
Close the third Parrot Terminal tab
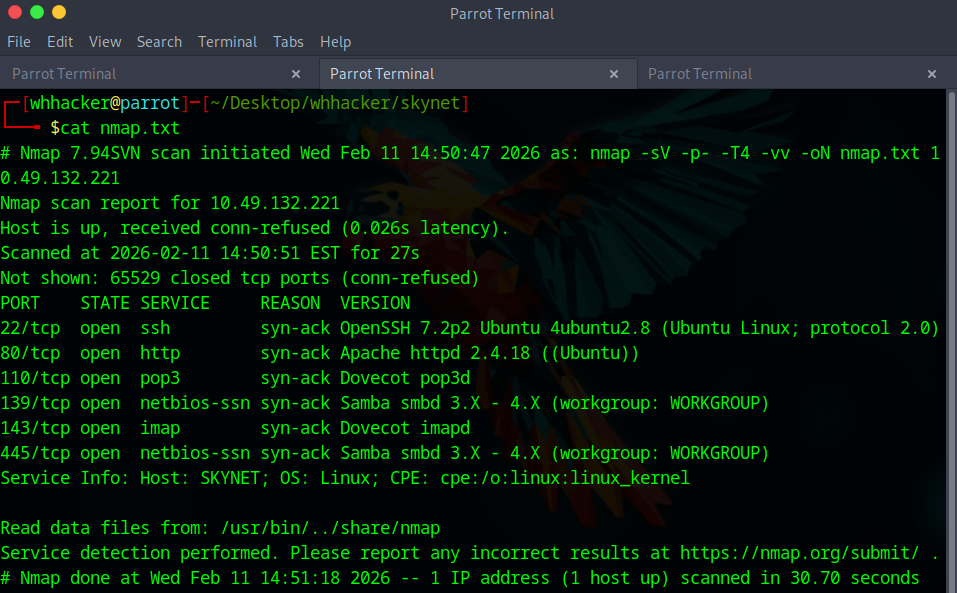932,74
